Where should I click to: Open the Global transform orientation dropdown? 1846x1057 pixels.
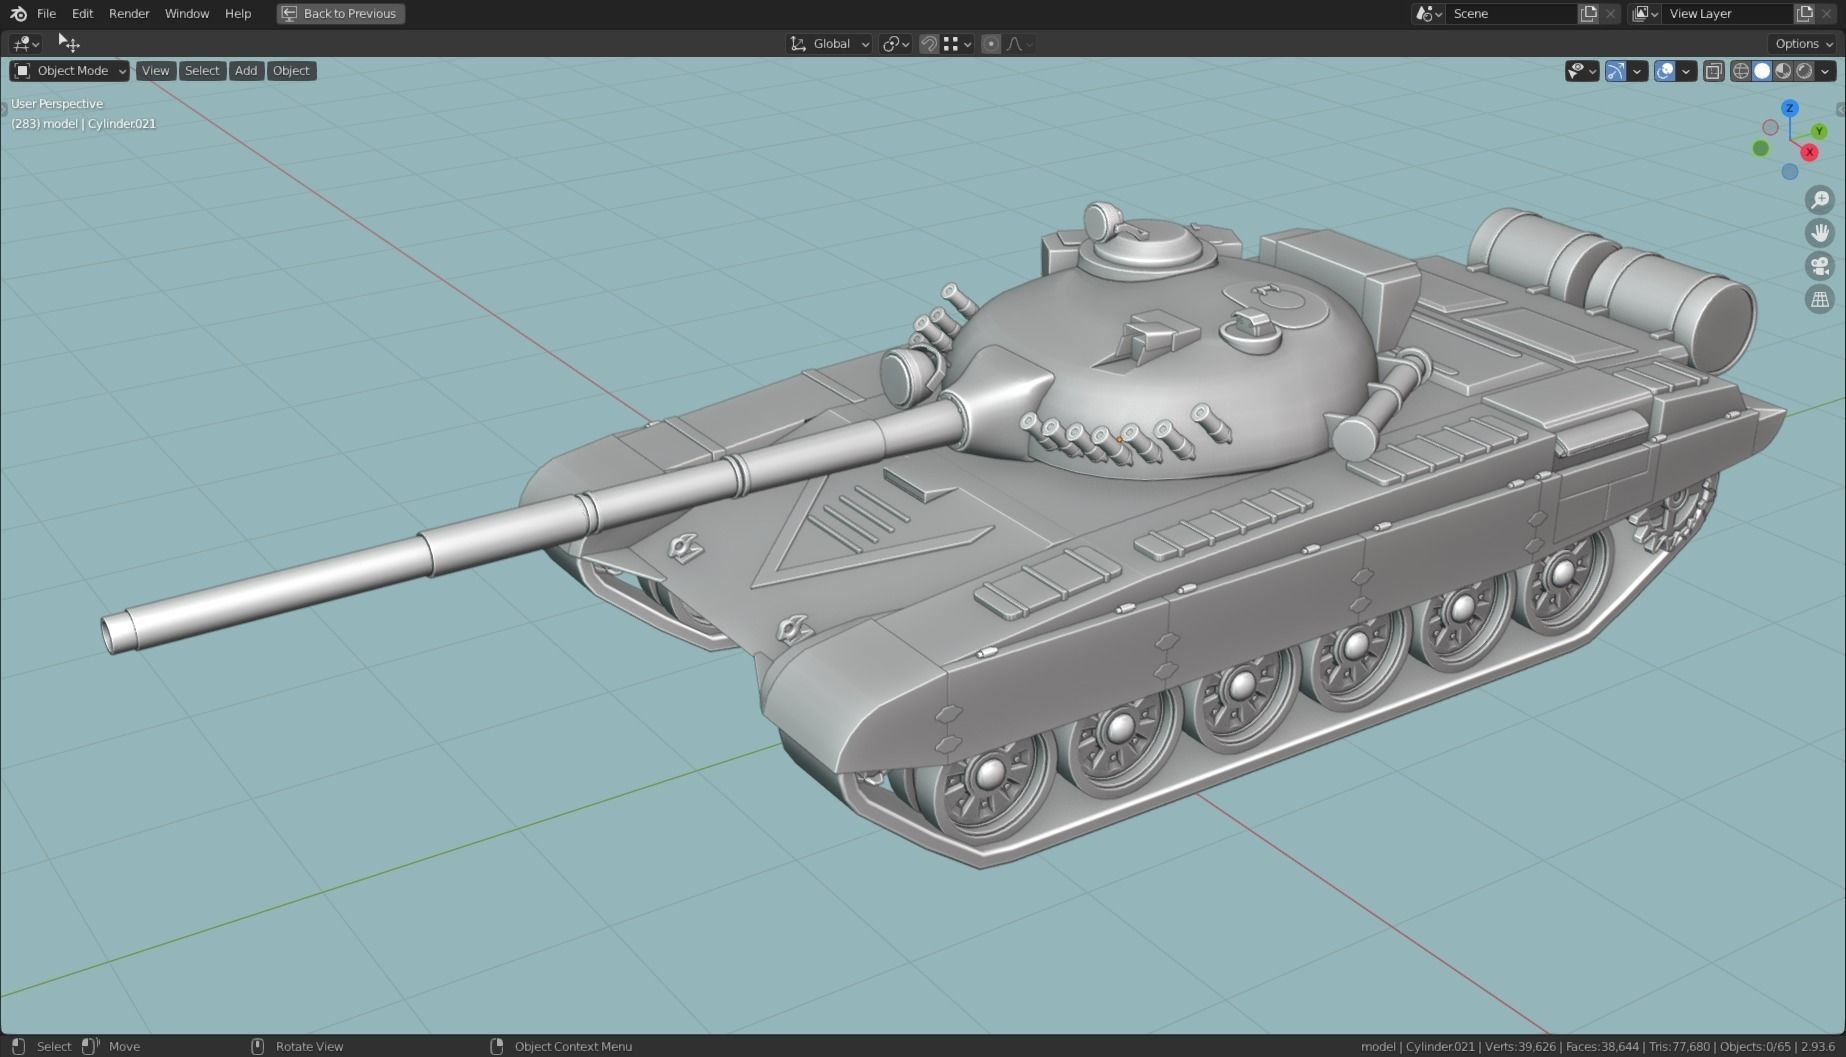(x=829, y=44)
